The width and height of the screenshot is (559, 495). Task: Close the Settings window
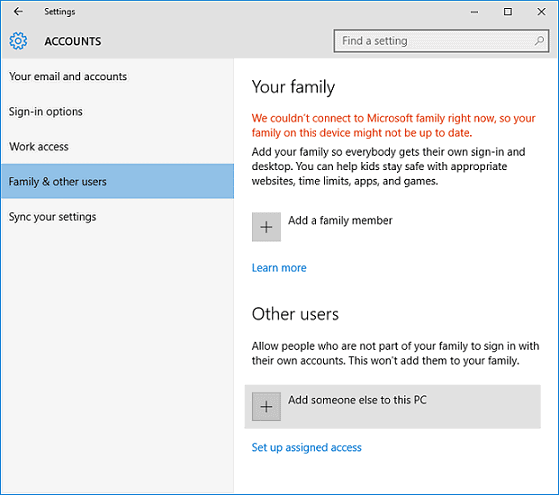541,12
